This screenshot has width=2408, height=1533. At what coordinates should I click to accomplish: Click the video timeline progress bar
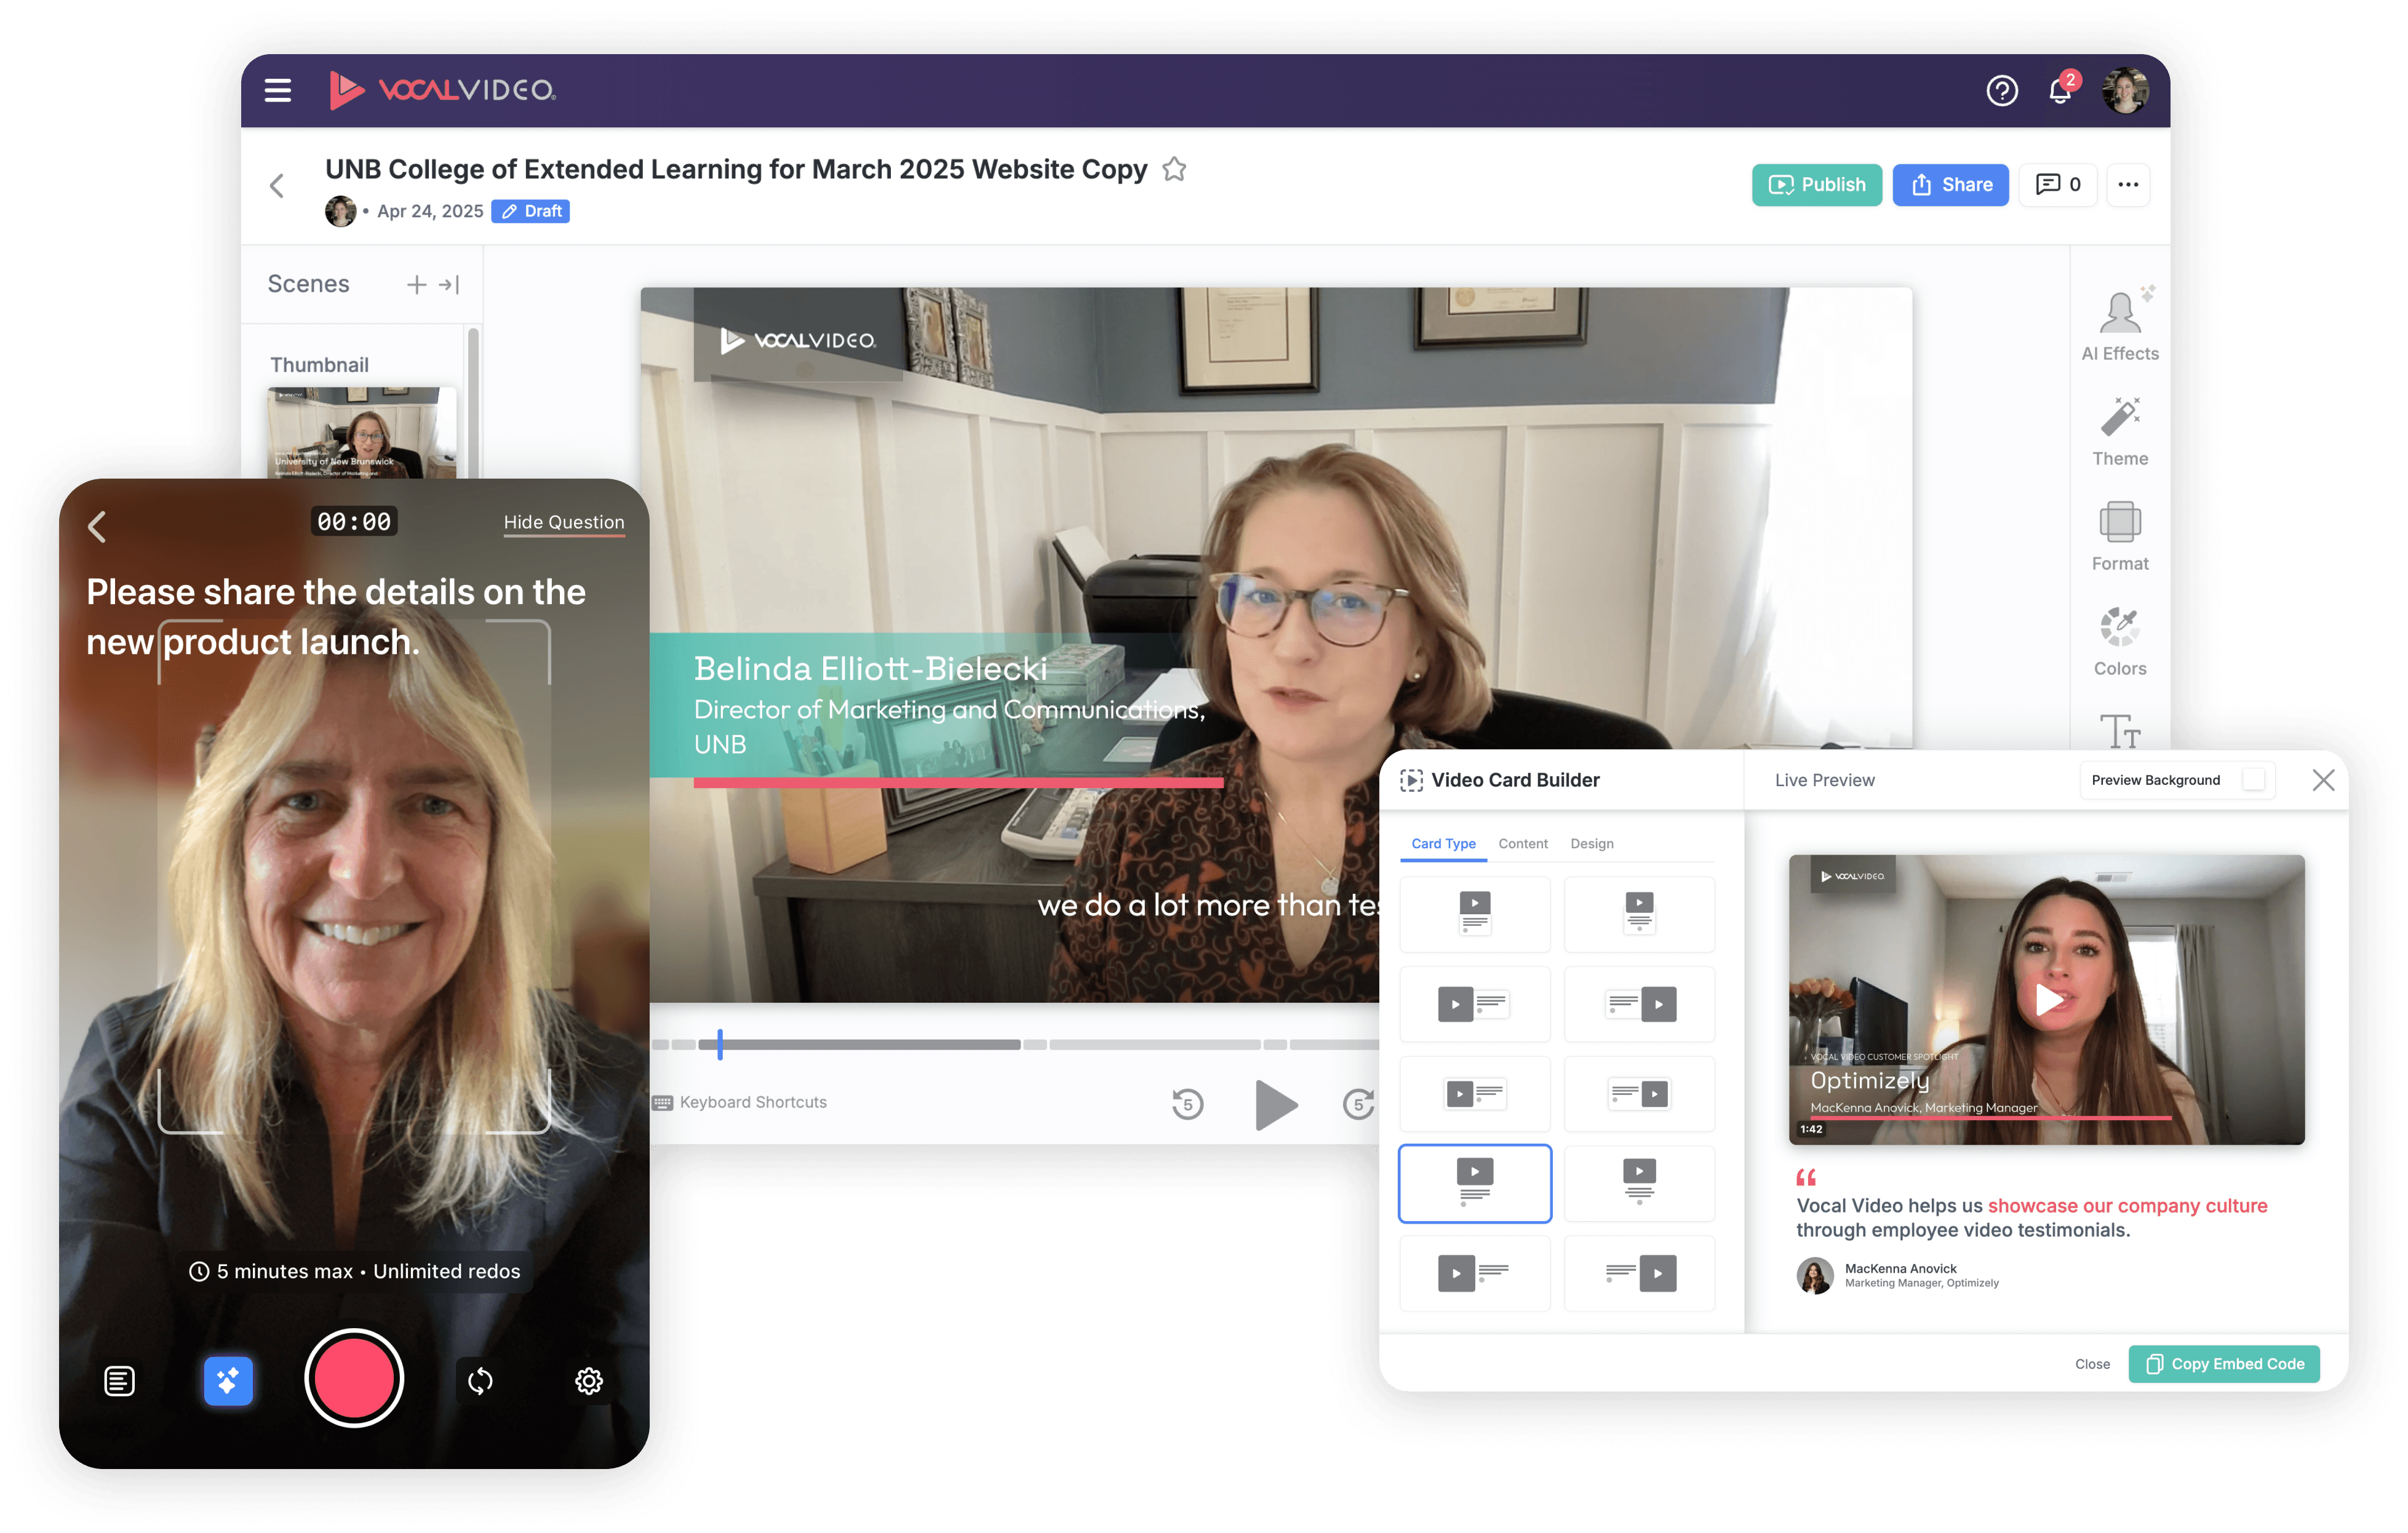pos(1015,1044)
